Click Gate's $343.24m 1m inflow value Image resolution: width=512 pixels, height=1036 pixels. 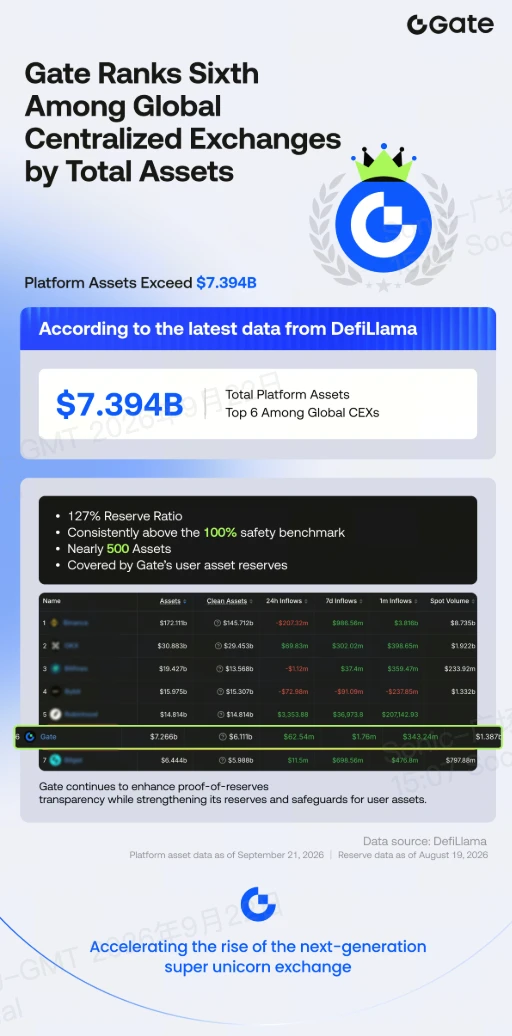421,737
